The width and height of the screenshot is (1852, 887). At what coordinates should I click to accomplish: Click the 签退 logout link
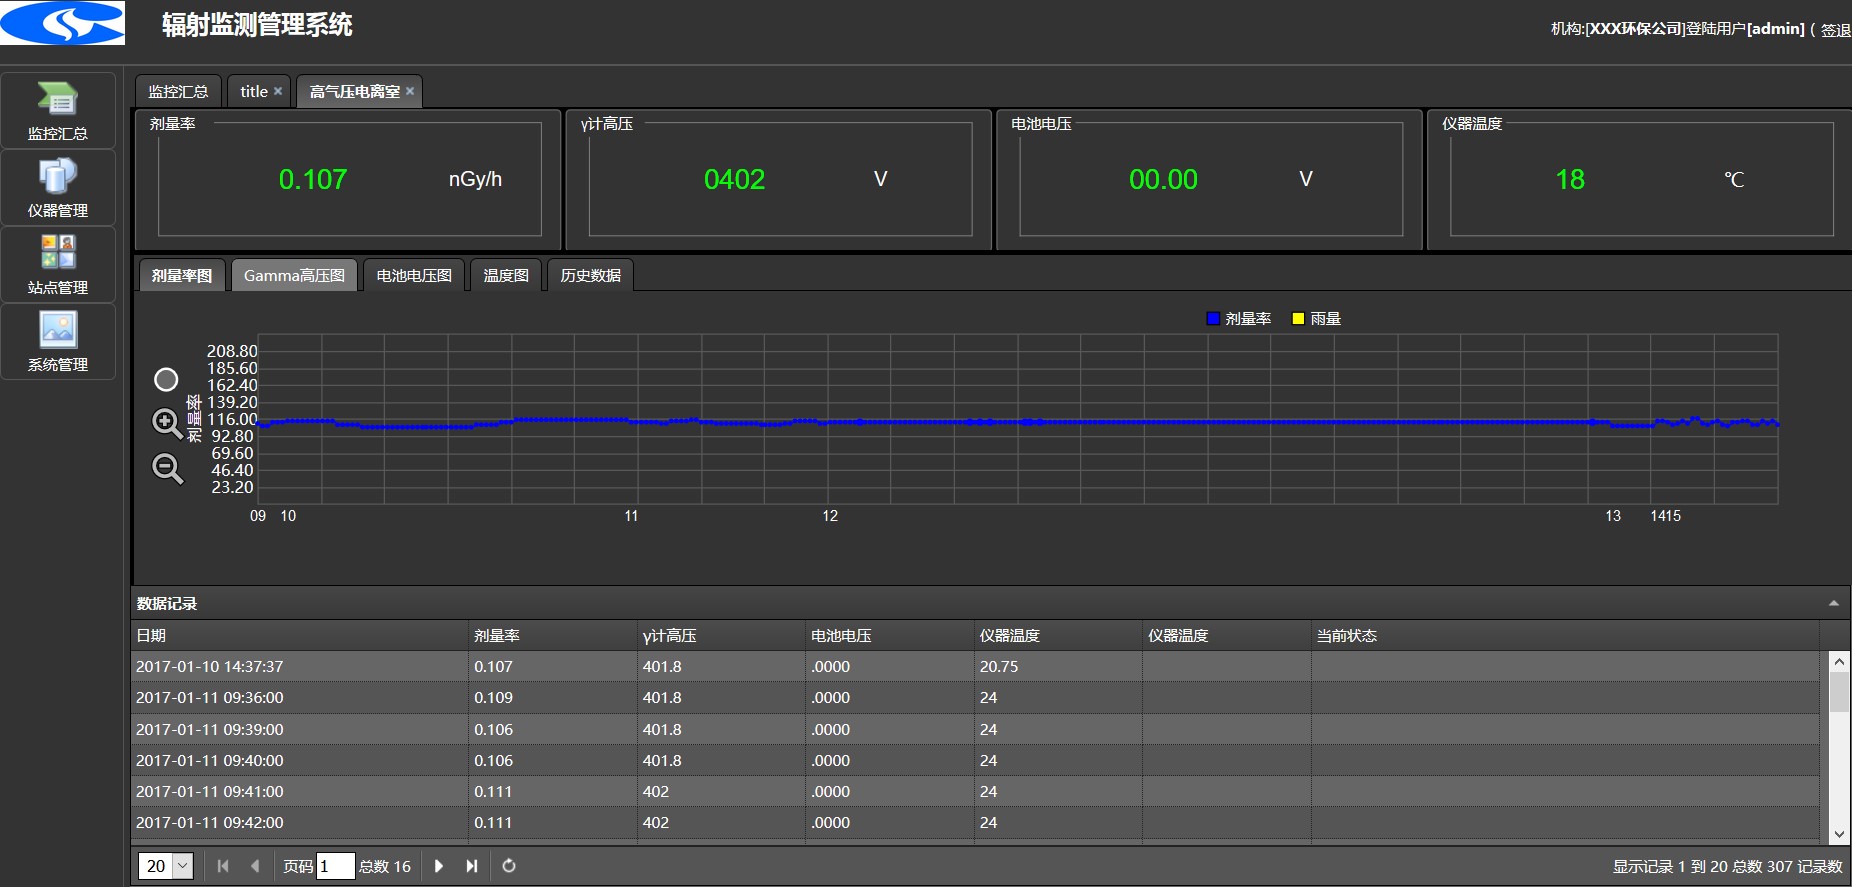point(1835,30)
